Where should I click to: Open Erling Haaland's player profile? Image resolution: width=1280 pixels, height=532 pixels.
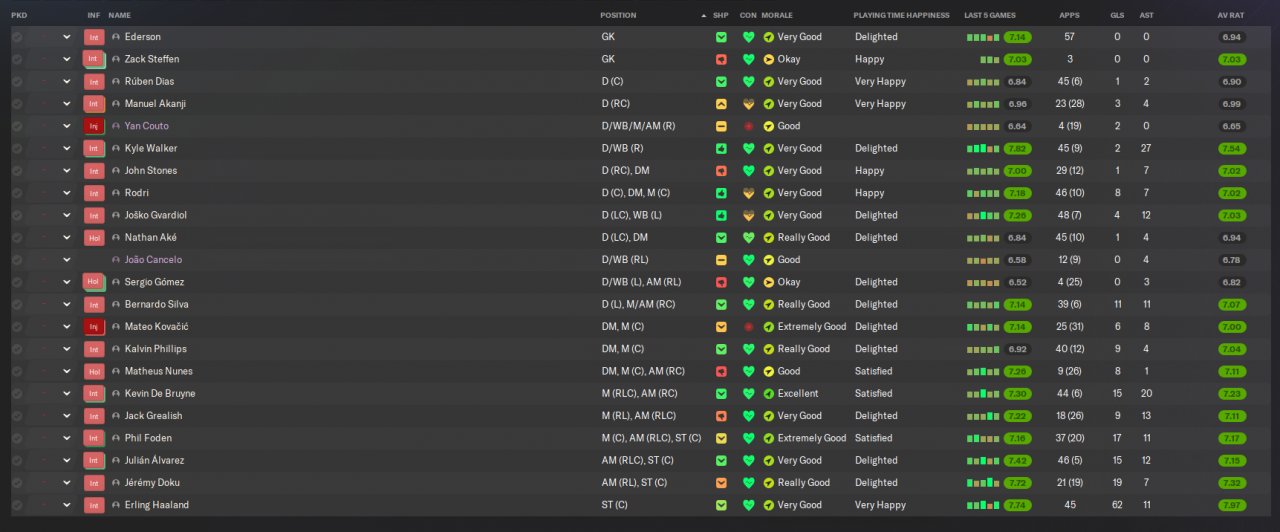tap(157, 505)
